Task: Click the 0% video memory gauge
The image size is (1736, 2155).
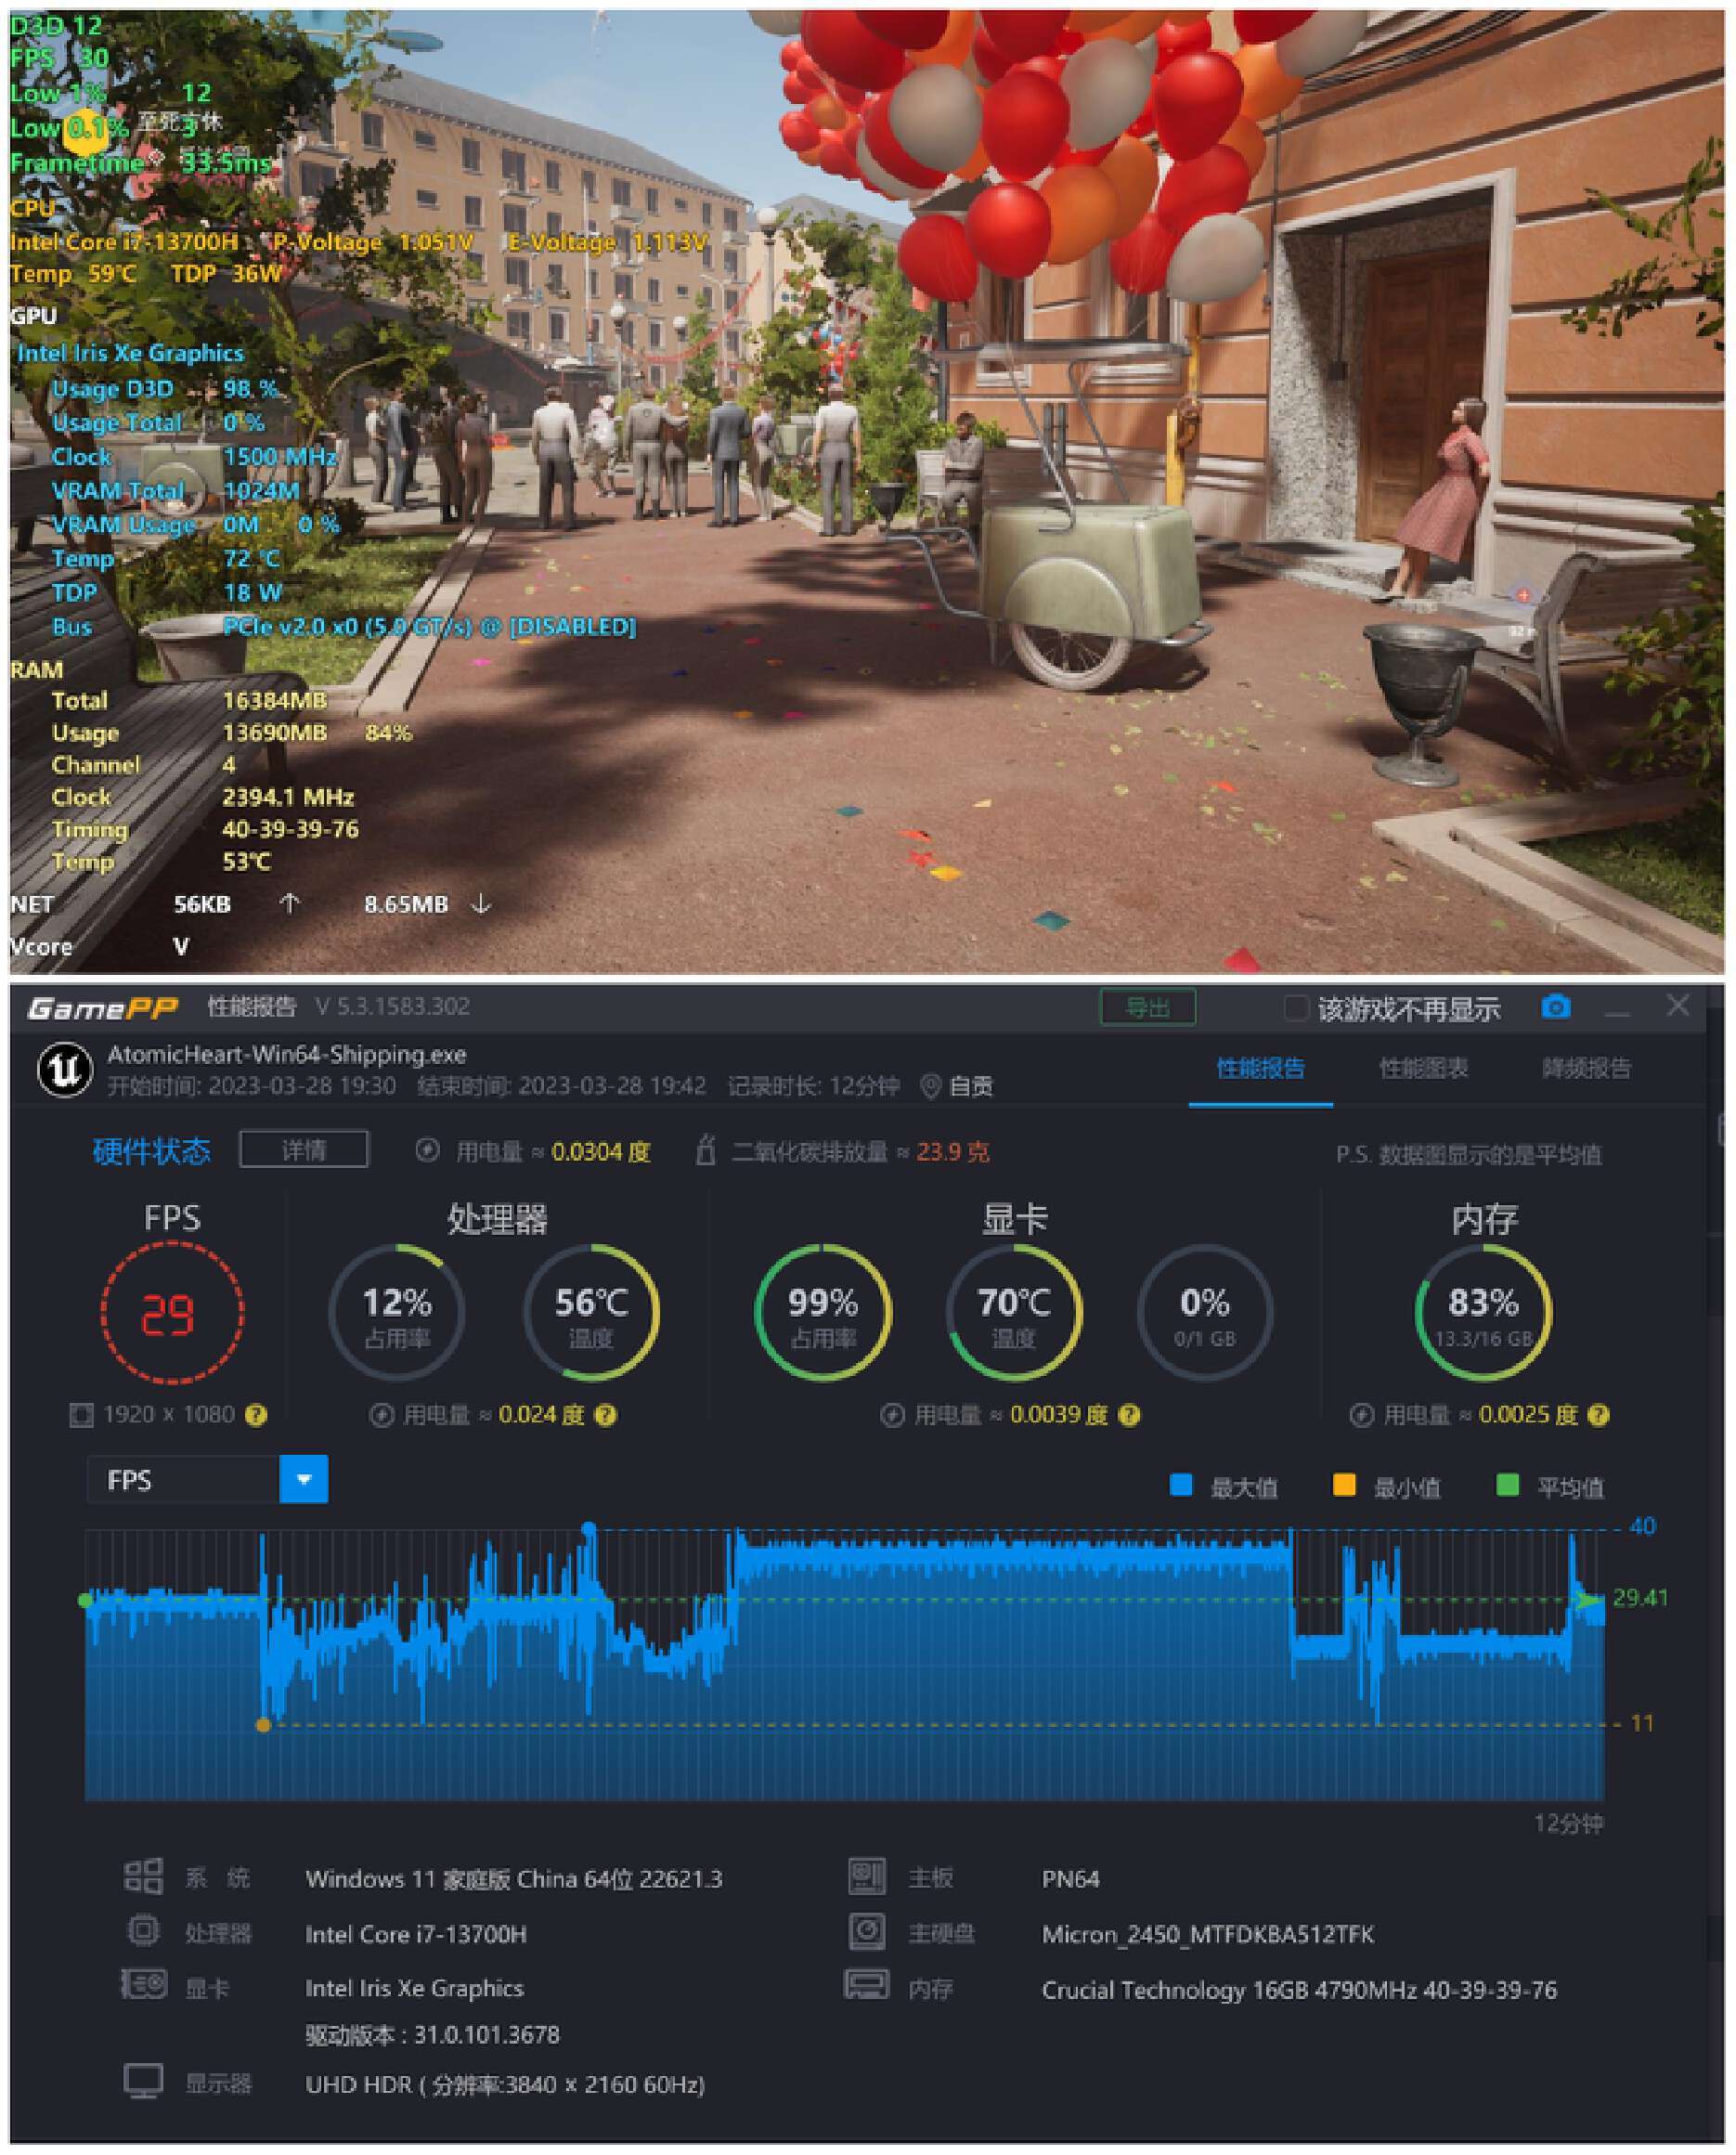Action: click(x=1205, y=1313)
